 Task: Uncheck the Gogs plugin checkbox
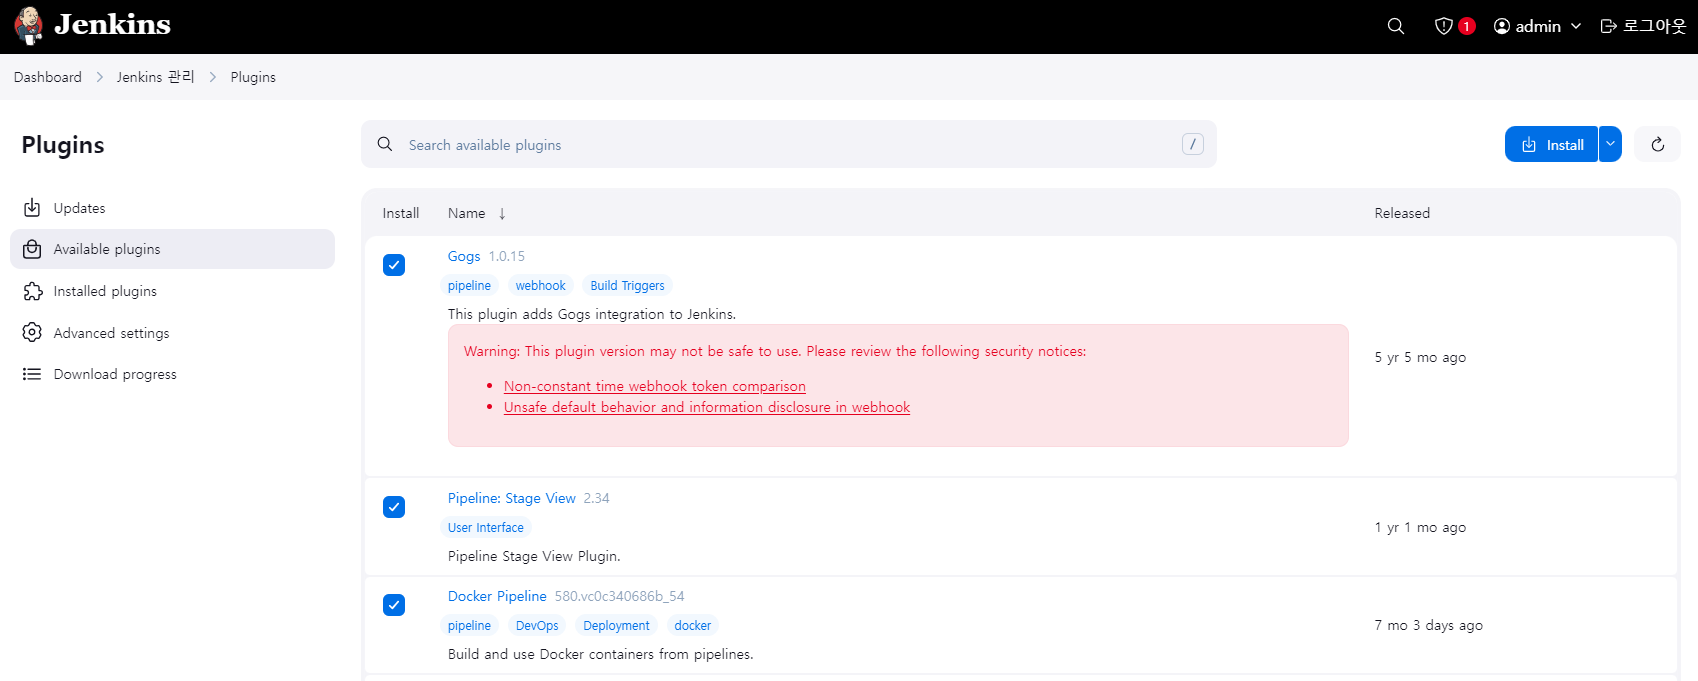(x=394, y=265)
